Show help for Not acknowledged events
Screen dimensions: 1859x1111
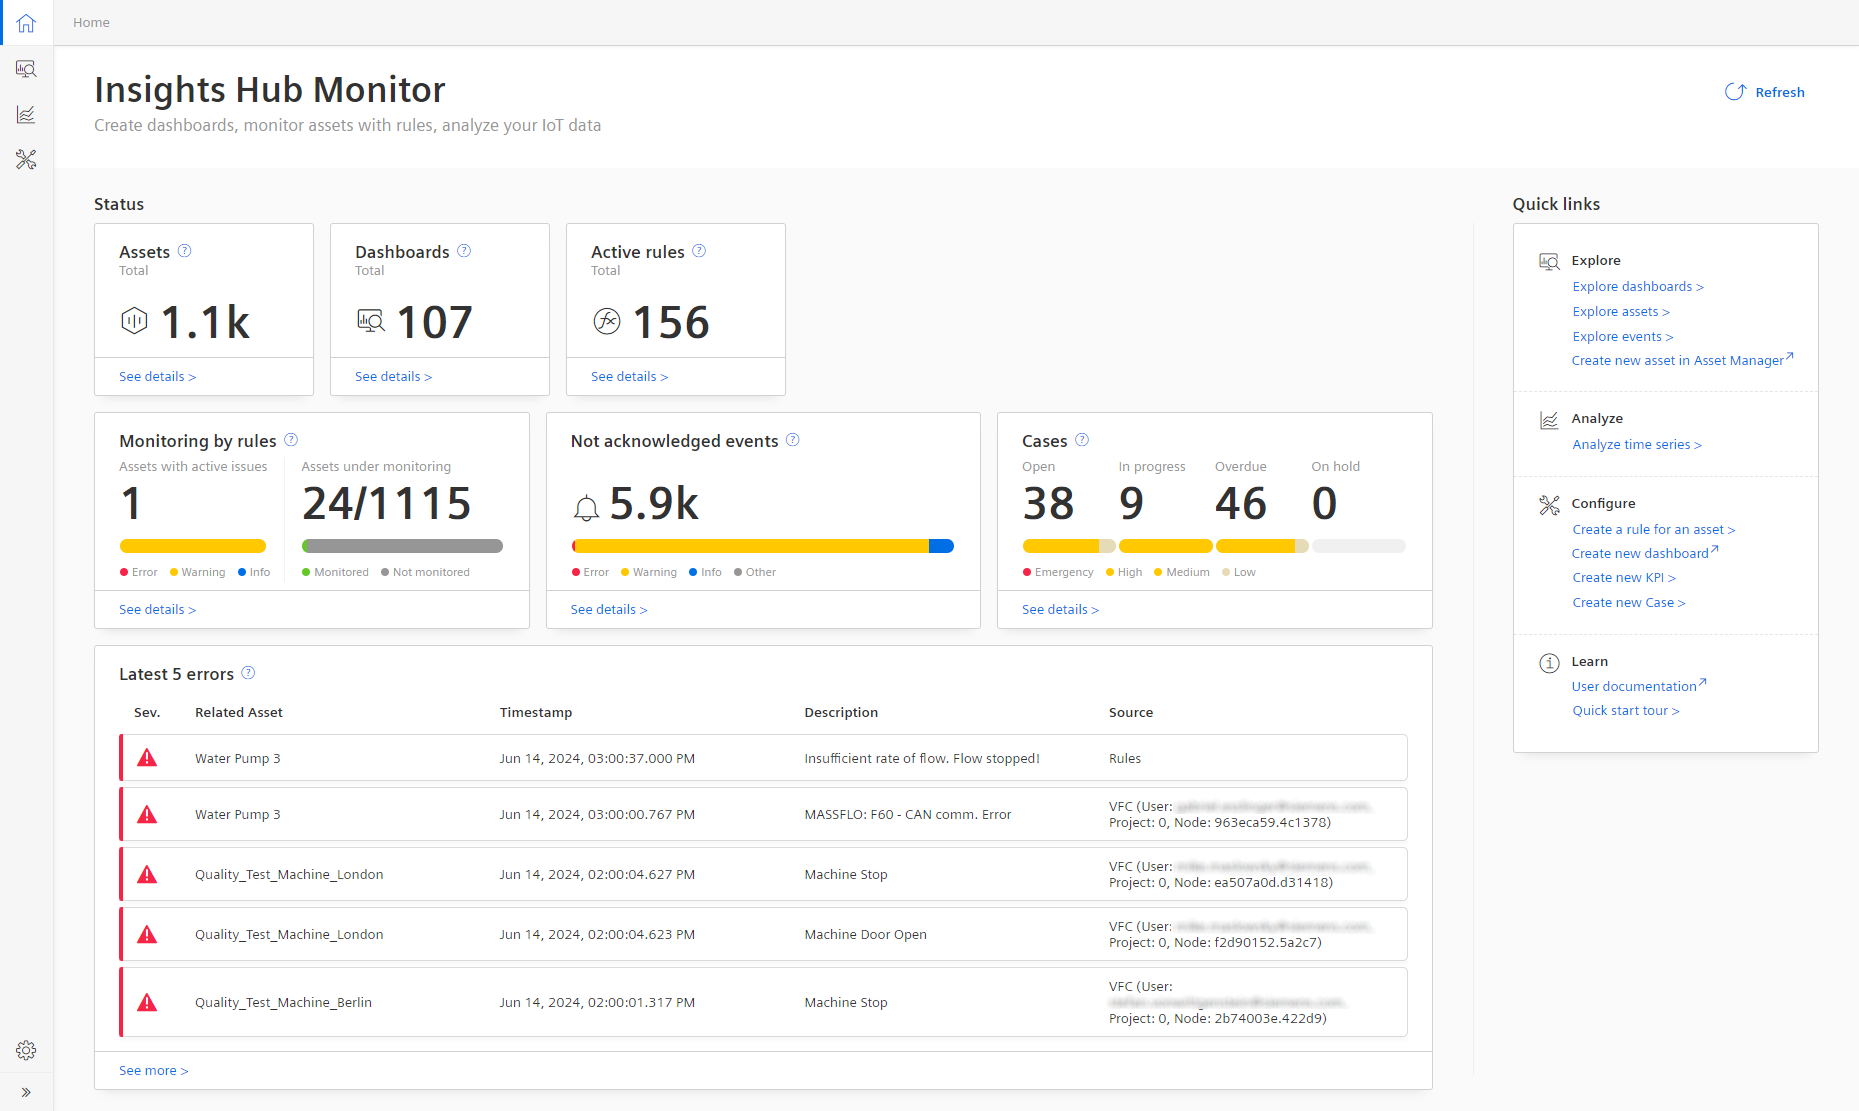[x=793, y=440]
